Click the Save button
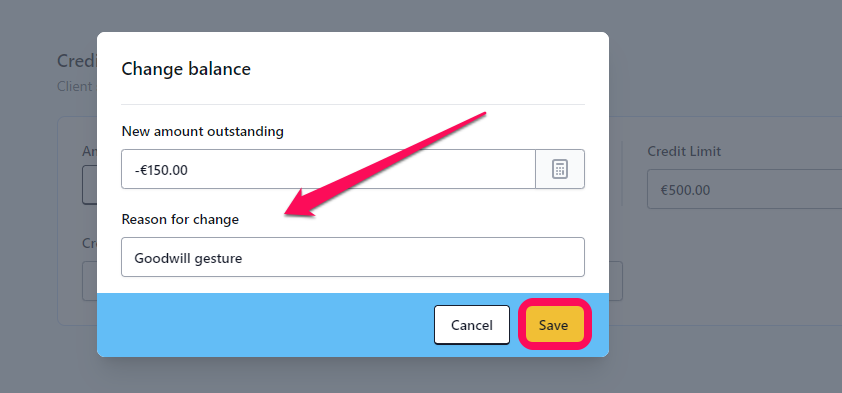Viewport: 842px width, 393px height. [x=554, y=325]
